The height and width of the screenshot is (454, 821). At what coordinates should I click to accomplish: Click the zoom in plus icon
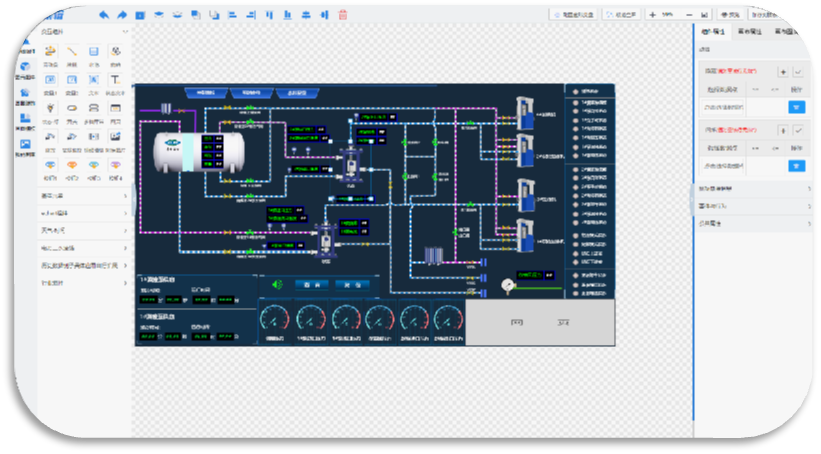click(x=652, y=15)
